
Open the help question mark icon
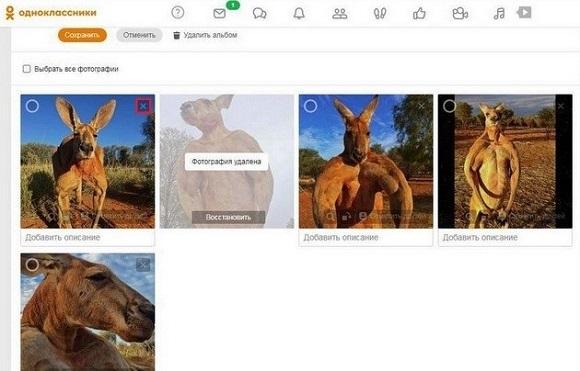coord(178,13)
